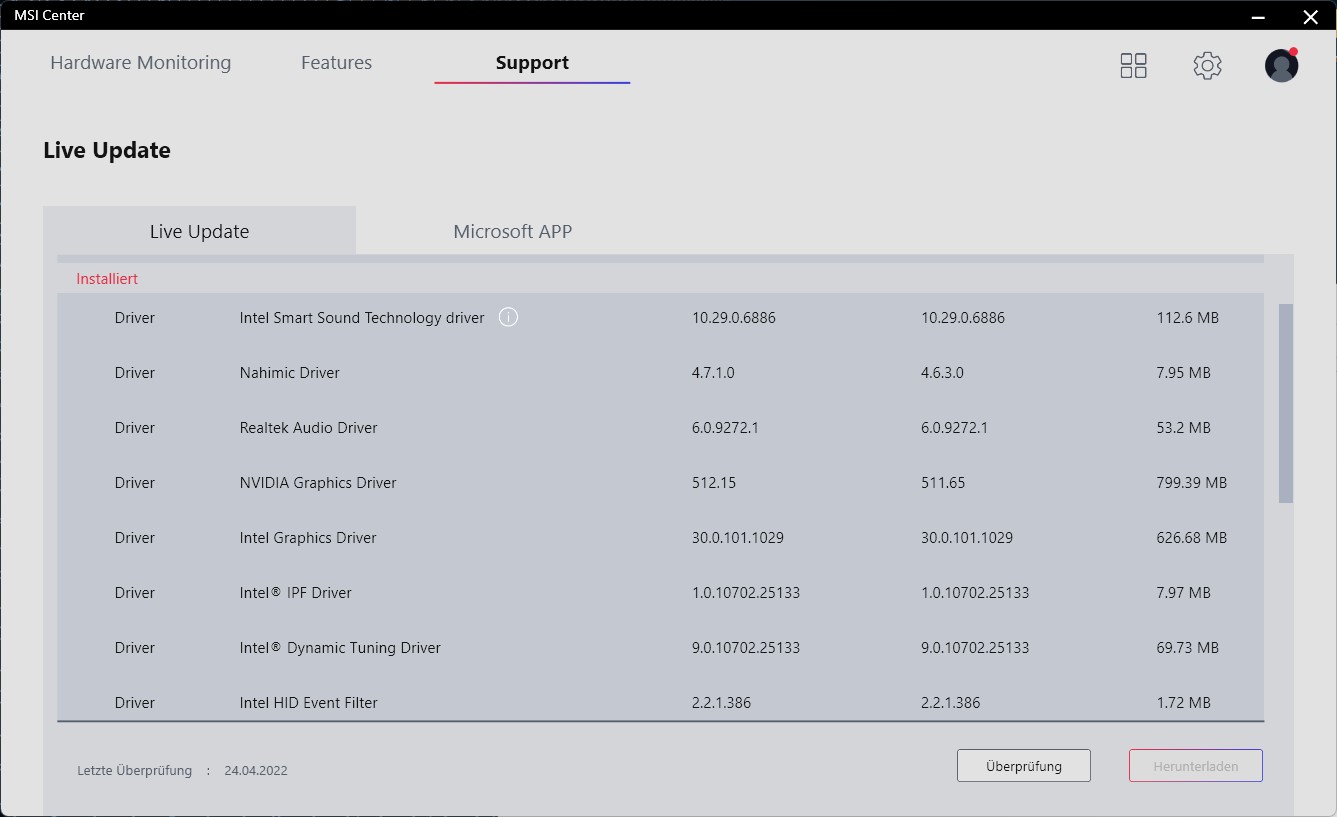The width and height of the screenshot is (1337, 817).
Task: Click the 7.97 MB size value
Action: pyautogui.click(x=1184, y=593)
